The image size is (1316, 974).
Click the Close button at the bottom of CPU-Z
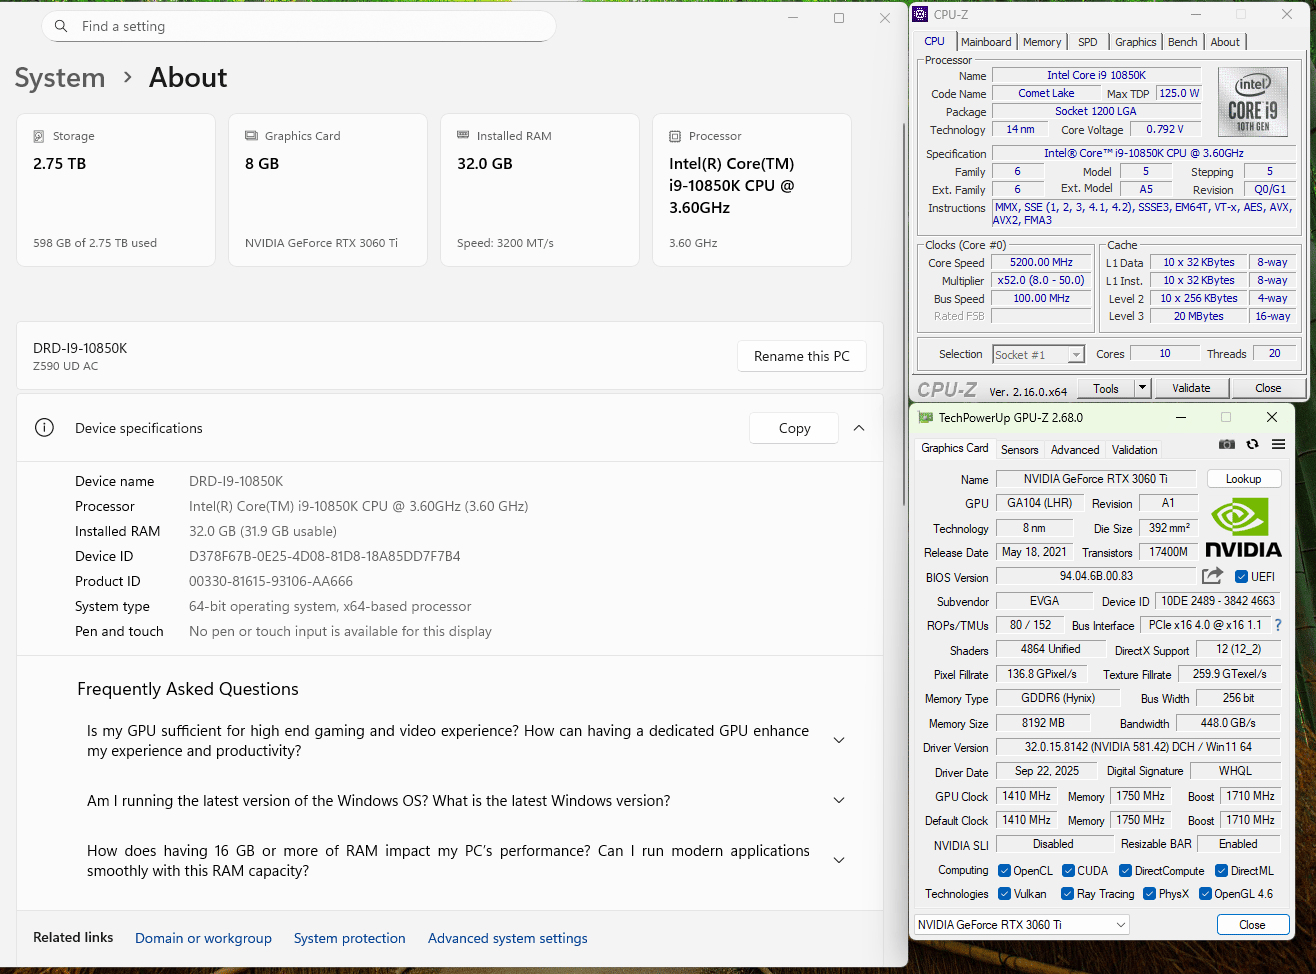(x=1268, y=388)
